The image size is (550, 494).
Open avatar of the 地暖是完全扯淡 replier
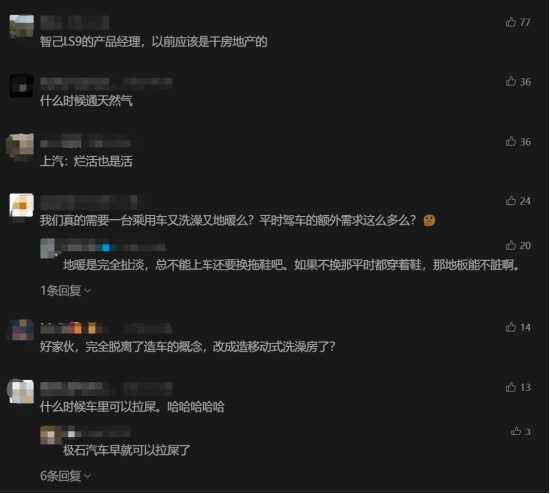[x=48, y=248]
